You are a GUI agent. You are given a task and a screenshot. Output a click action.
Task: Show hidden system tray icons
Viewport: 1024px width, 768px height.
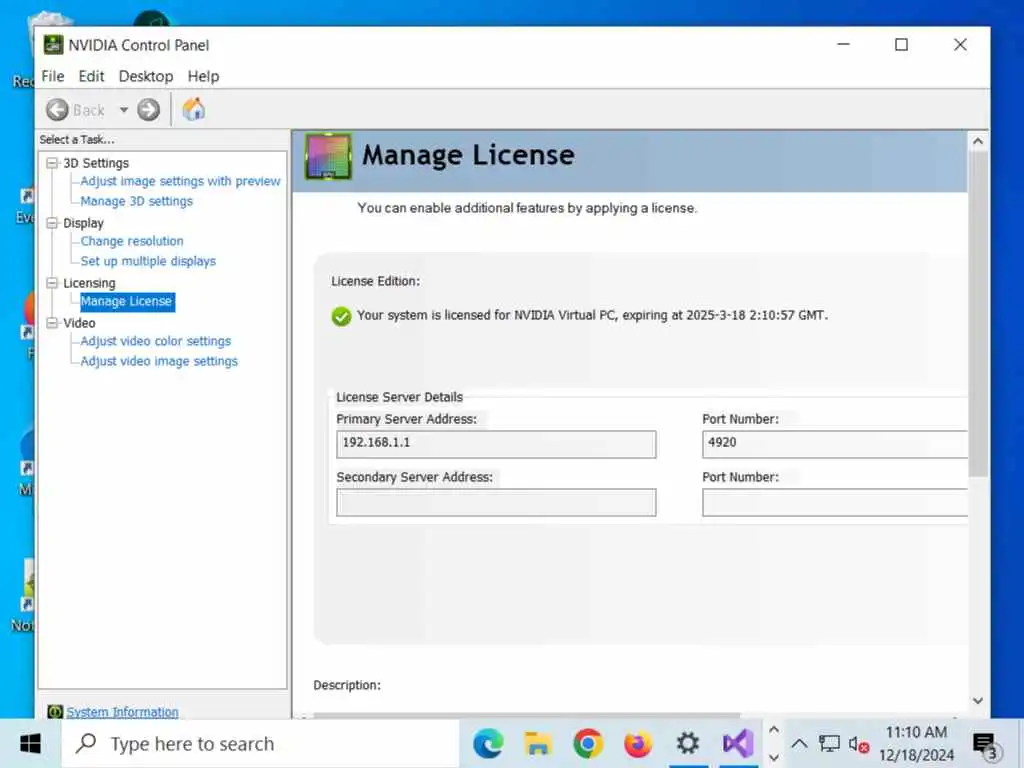799,744
